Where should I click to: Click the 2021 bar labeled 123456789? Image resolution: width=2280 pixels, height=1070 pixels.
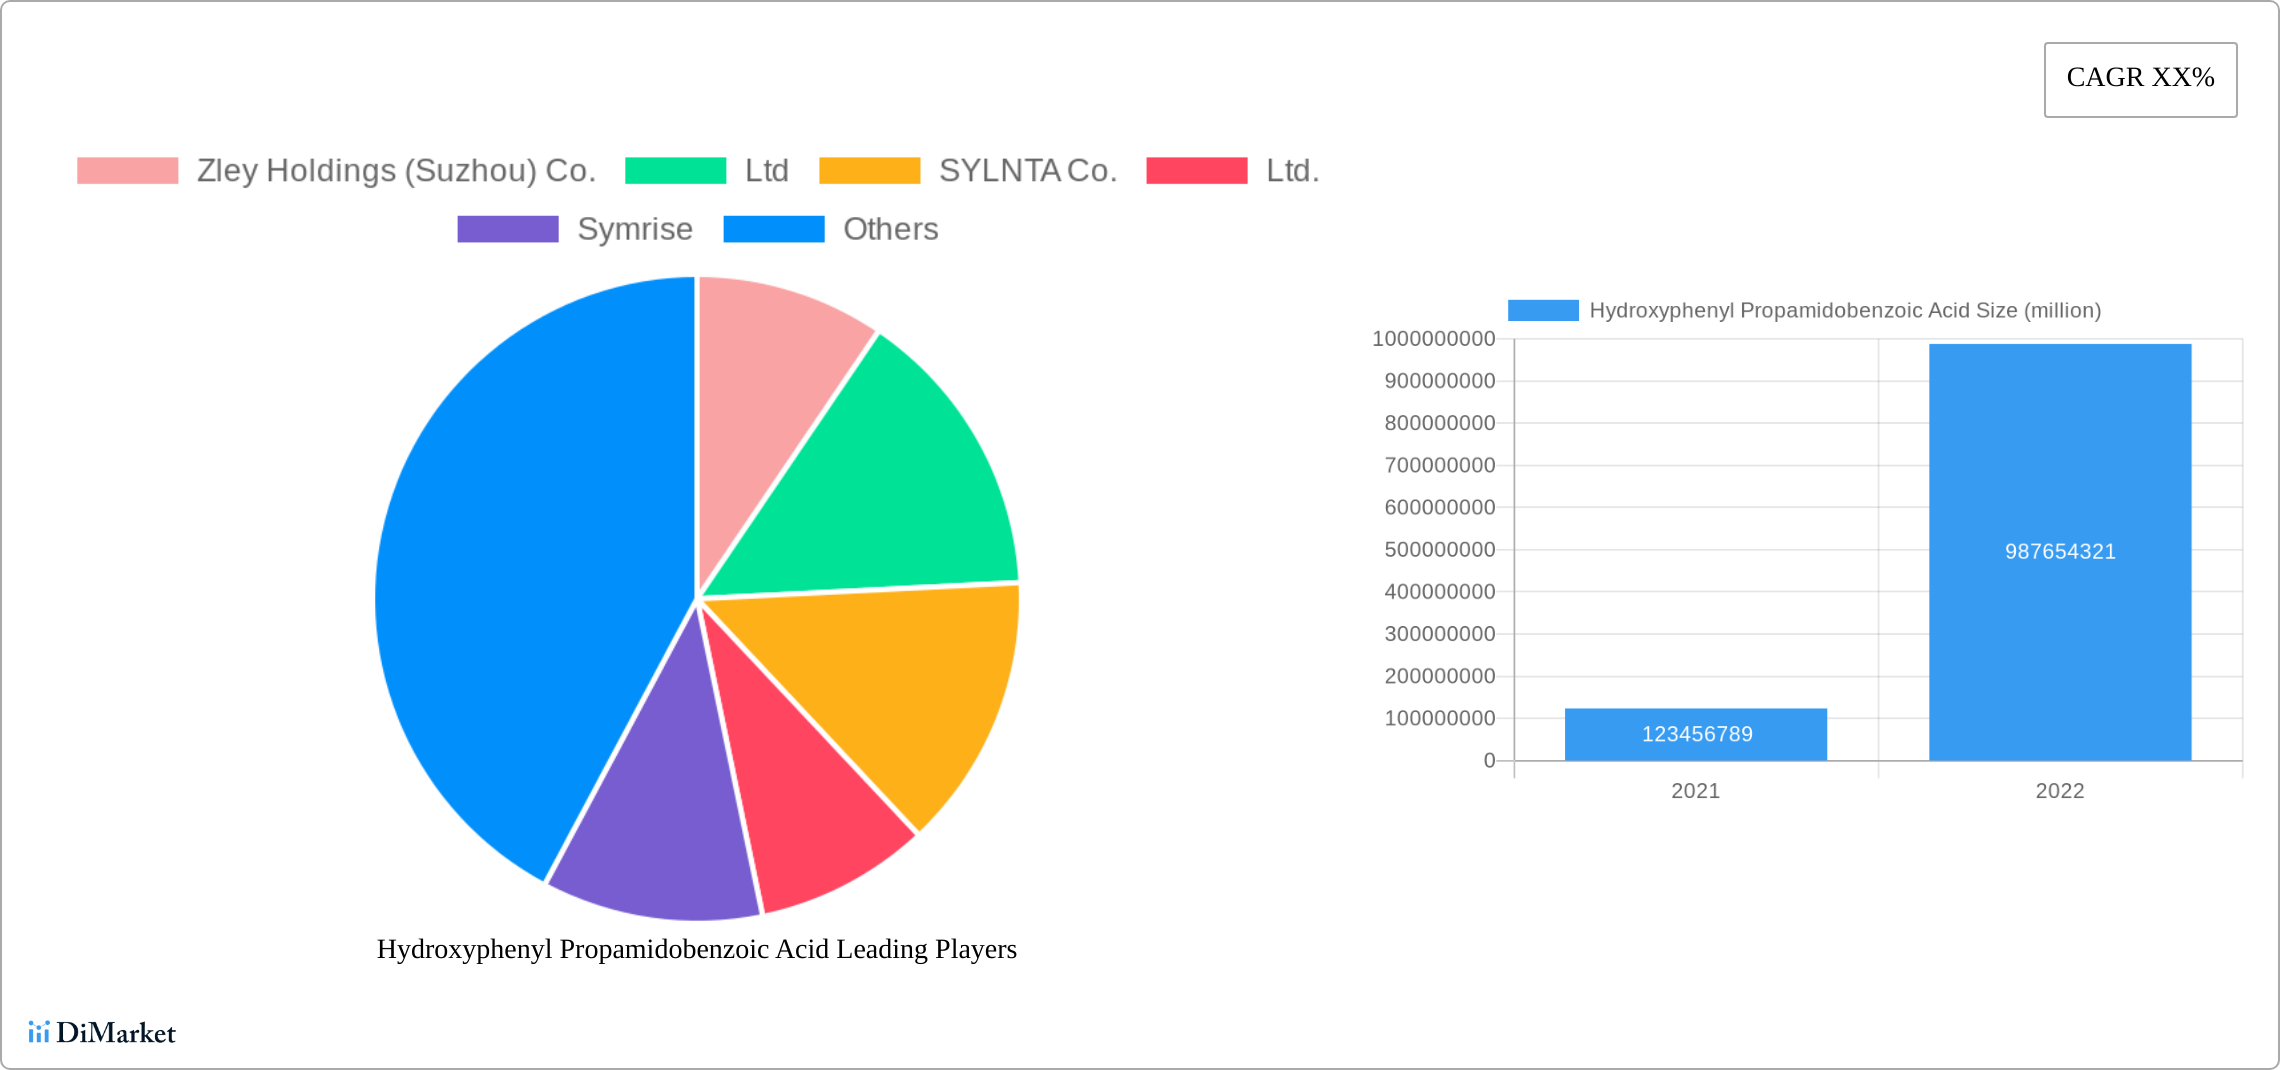pyautogui.click(x=1695, y=734)
